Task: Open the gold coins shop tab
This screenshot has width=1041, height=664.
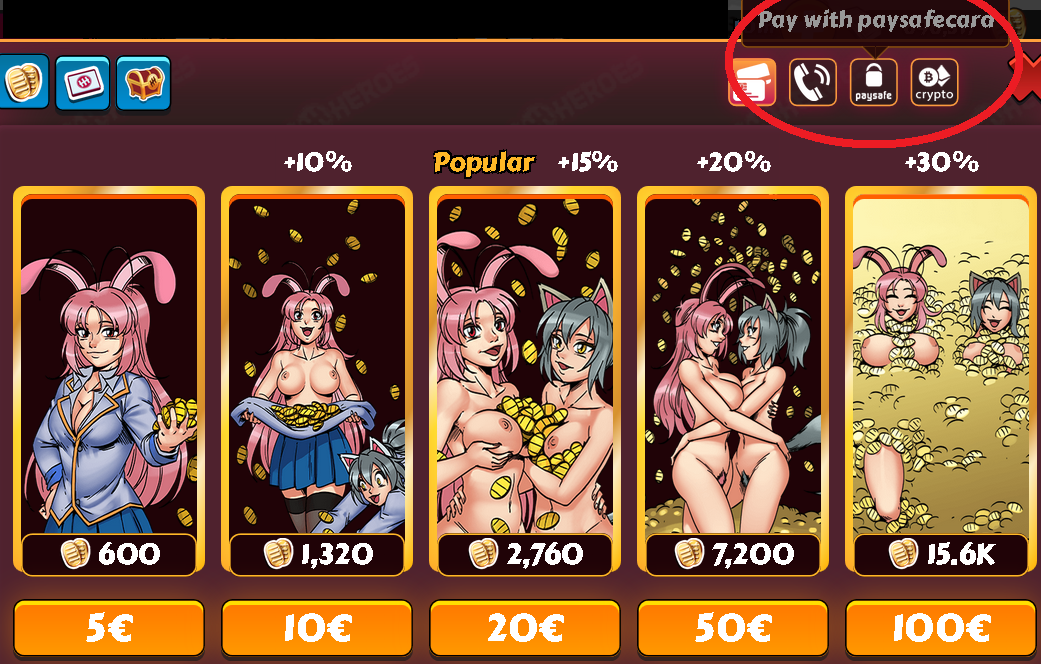Action: click(24, 82)
